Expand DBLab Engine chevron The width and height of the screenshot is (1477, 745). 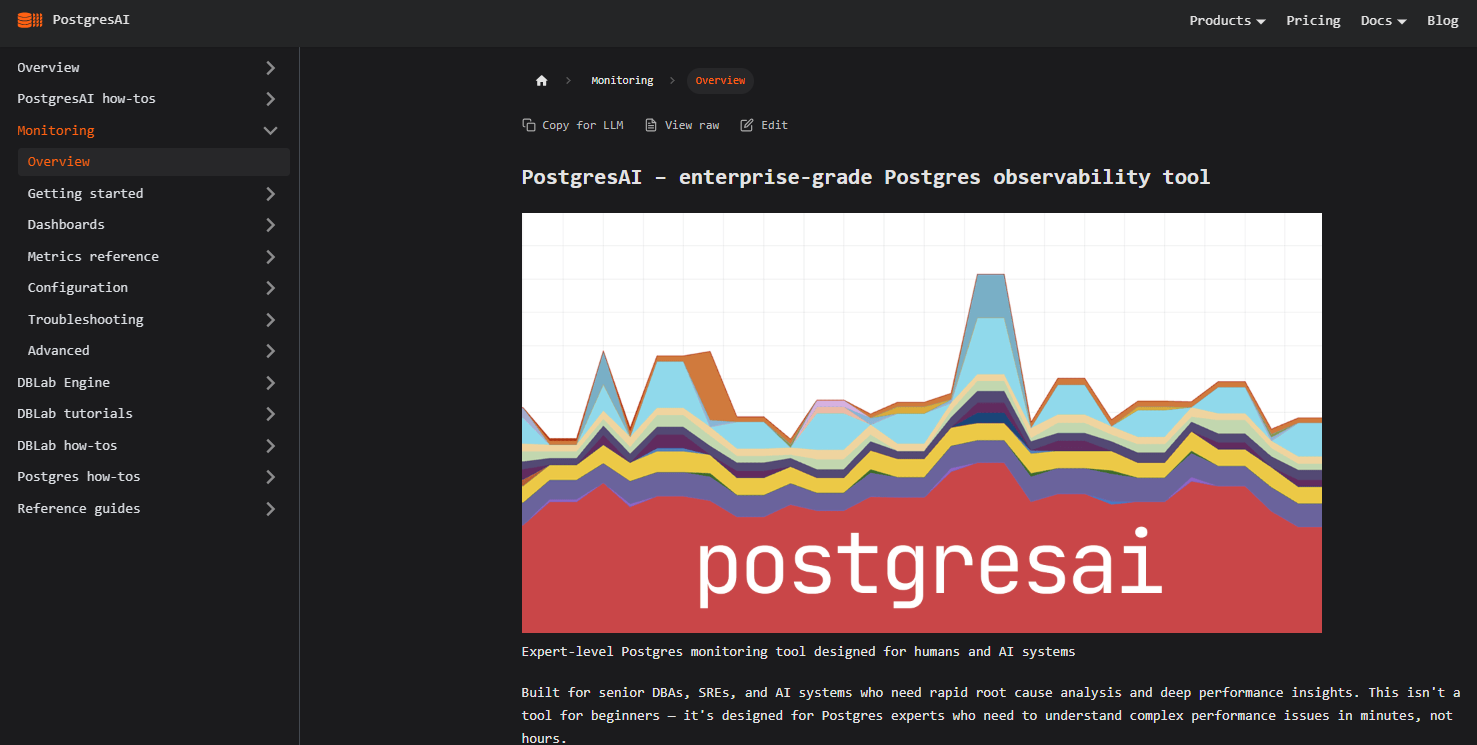(x=270, y=383)
